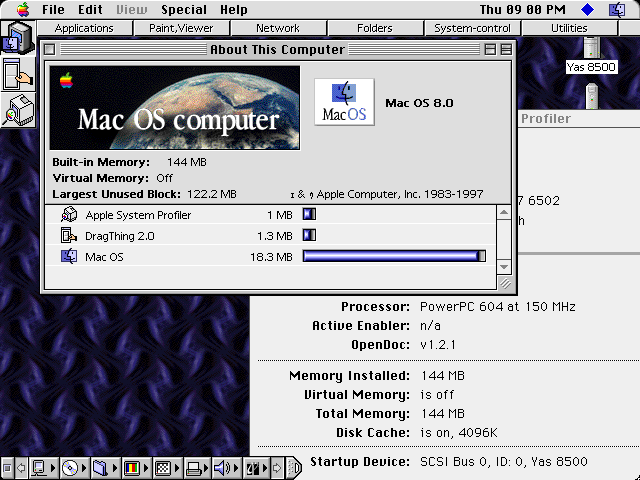The width and height of the screenshot is (640, 480).
Task: Click the Mac OS 18.3 MB memory bar
Action: pos(394,256)
